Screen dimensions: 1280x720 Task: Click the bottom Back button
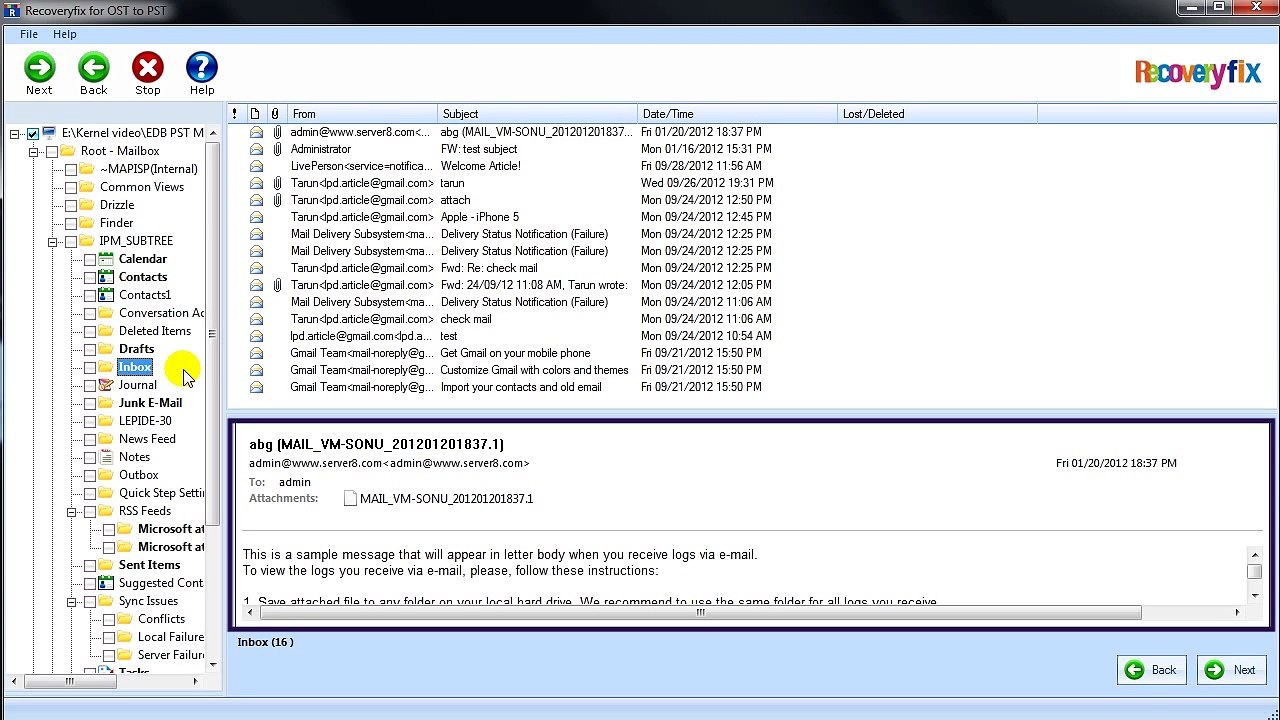pos(1152,670)
